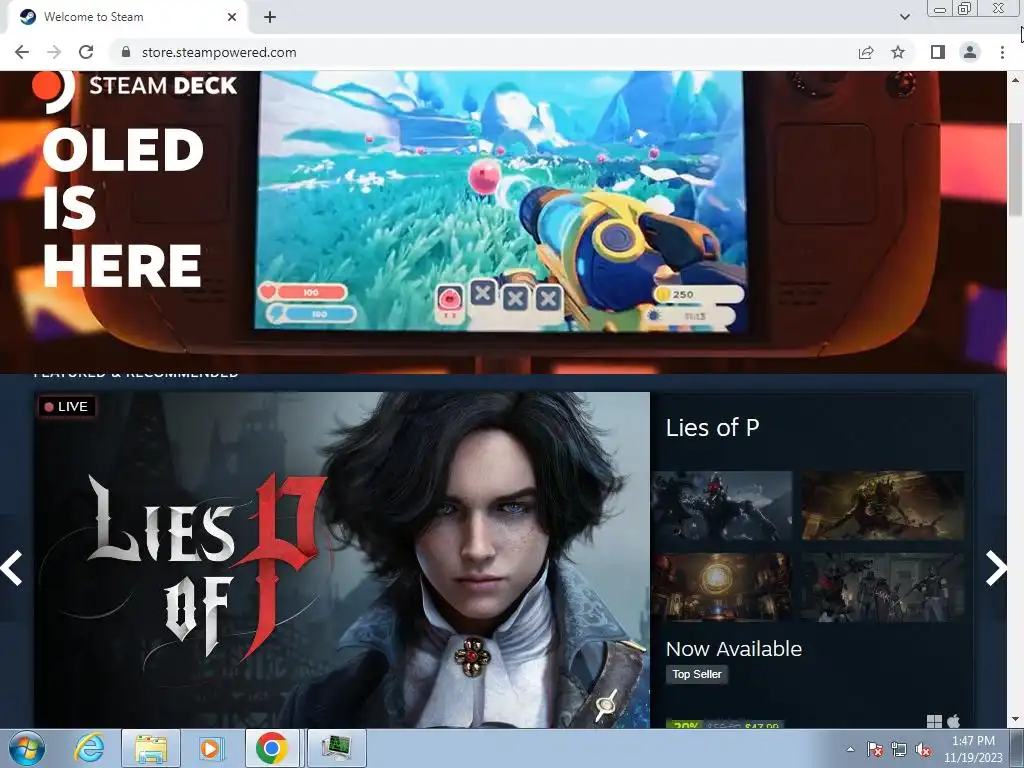View site info via the padlock icon
The height and width of the screenshot is (768, 1024).
click(x=126, y=52)
